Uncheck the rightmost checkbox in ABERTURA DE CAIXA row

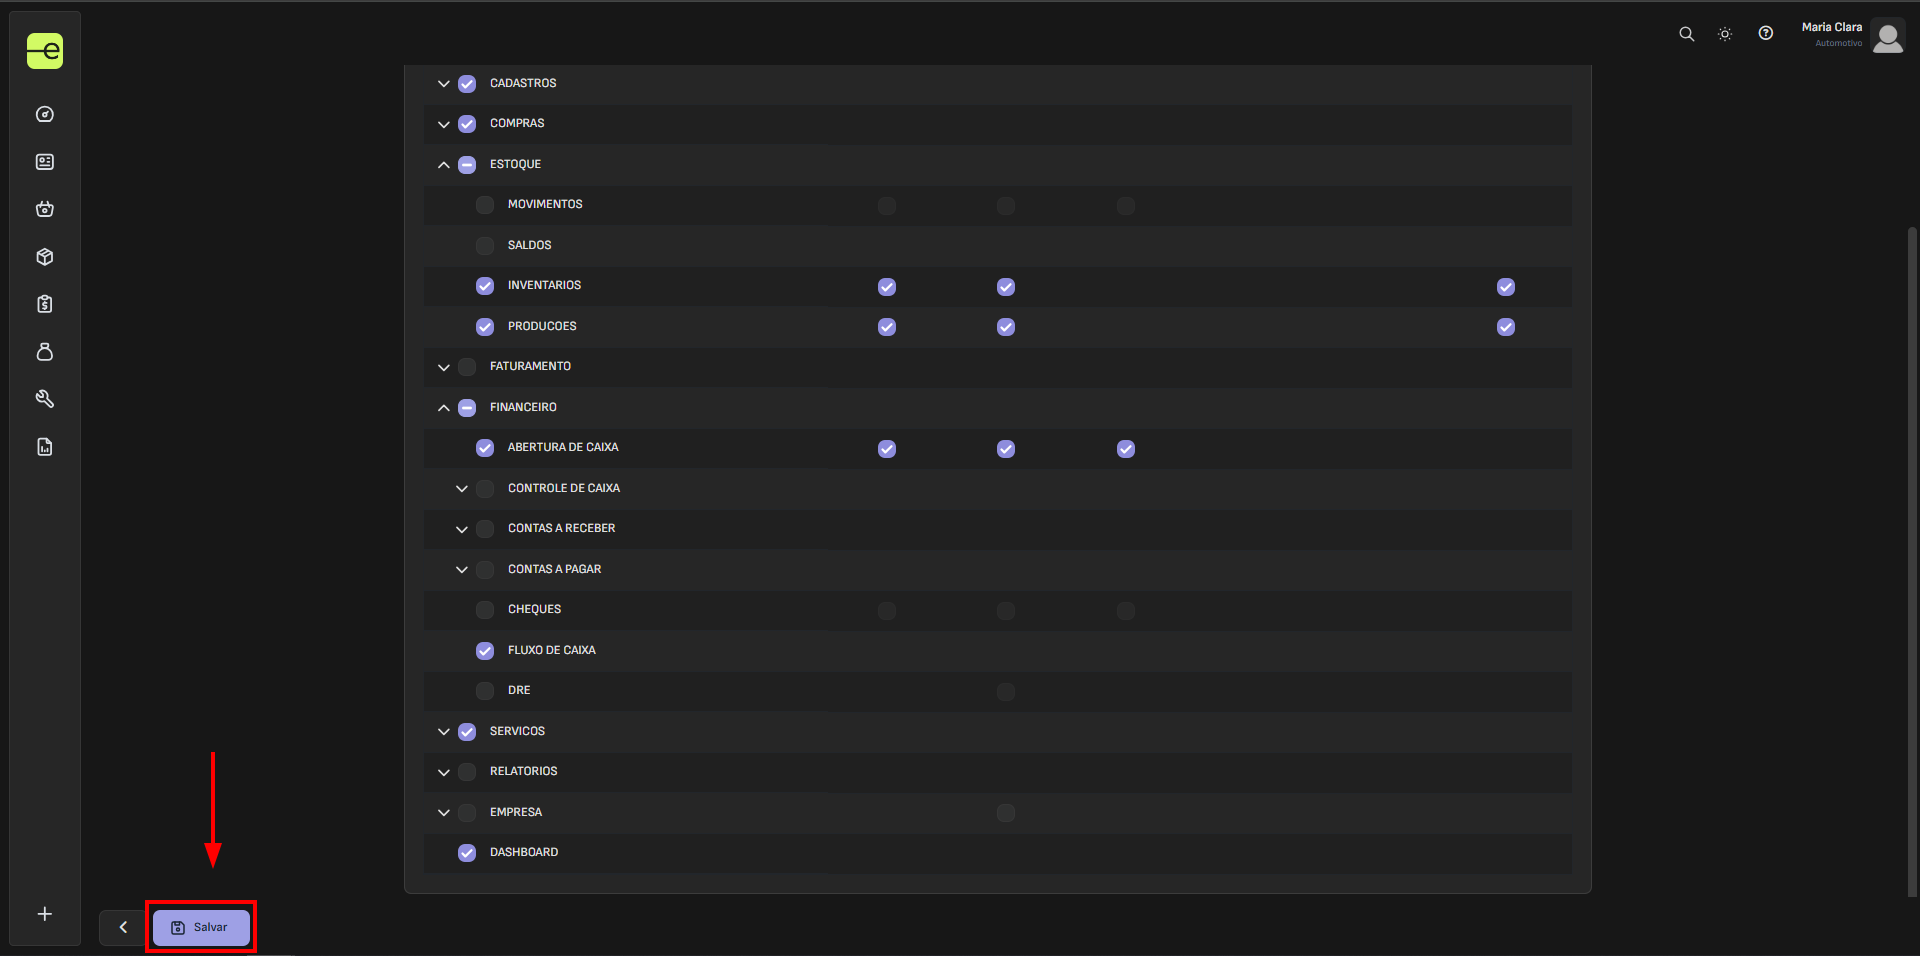point(1126,449)
